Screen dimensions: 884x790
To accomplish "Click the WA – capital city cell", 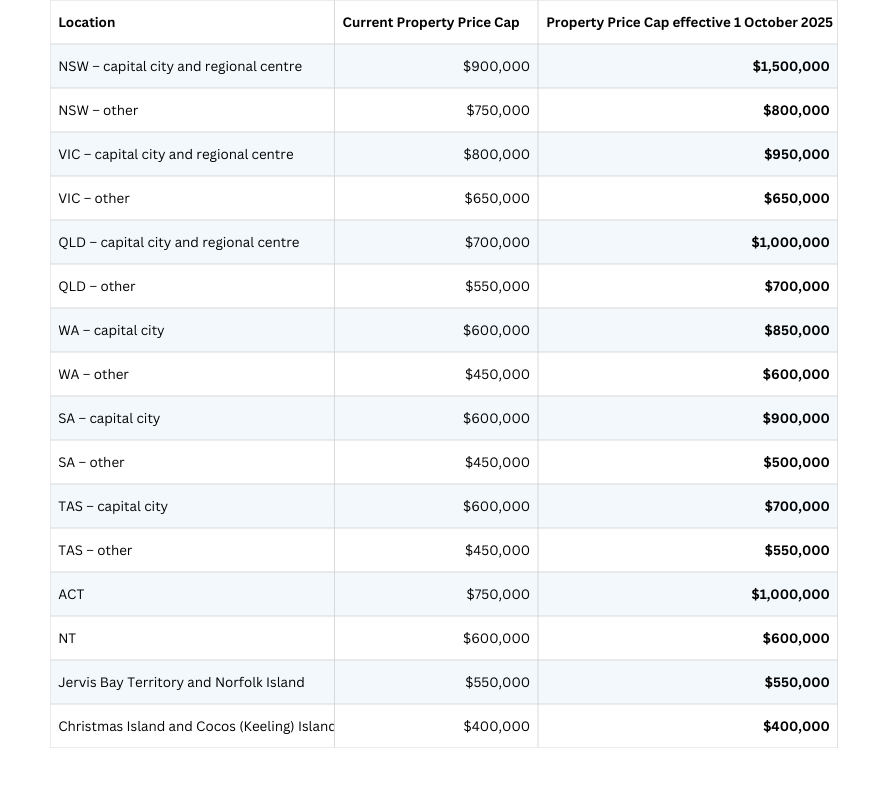I will [111, 330].
